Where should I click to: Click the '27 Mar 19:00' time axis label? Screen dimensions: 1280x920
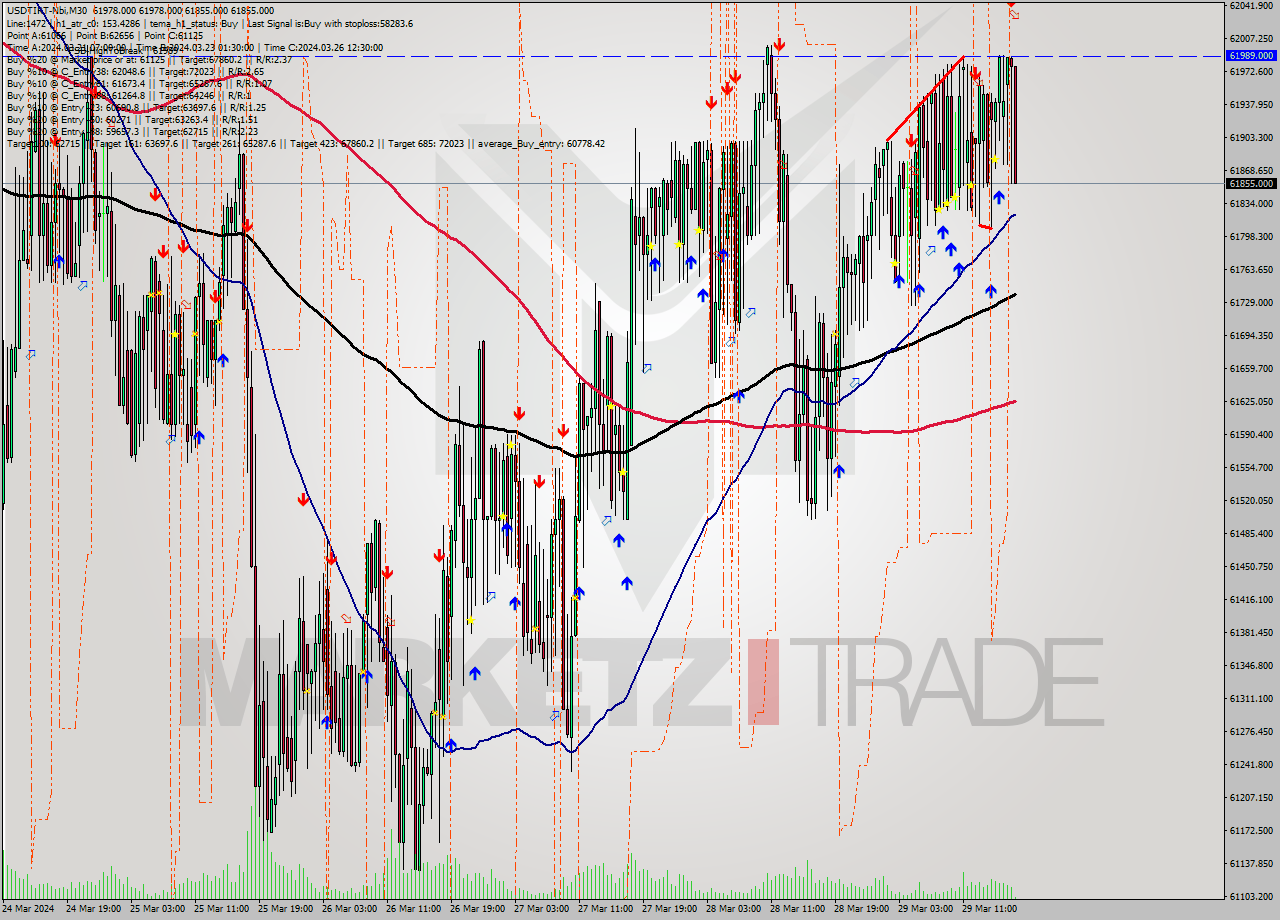coord(670,910)
